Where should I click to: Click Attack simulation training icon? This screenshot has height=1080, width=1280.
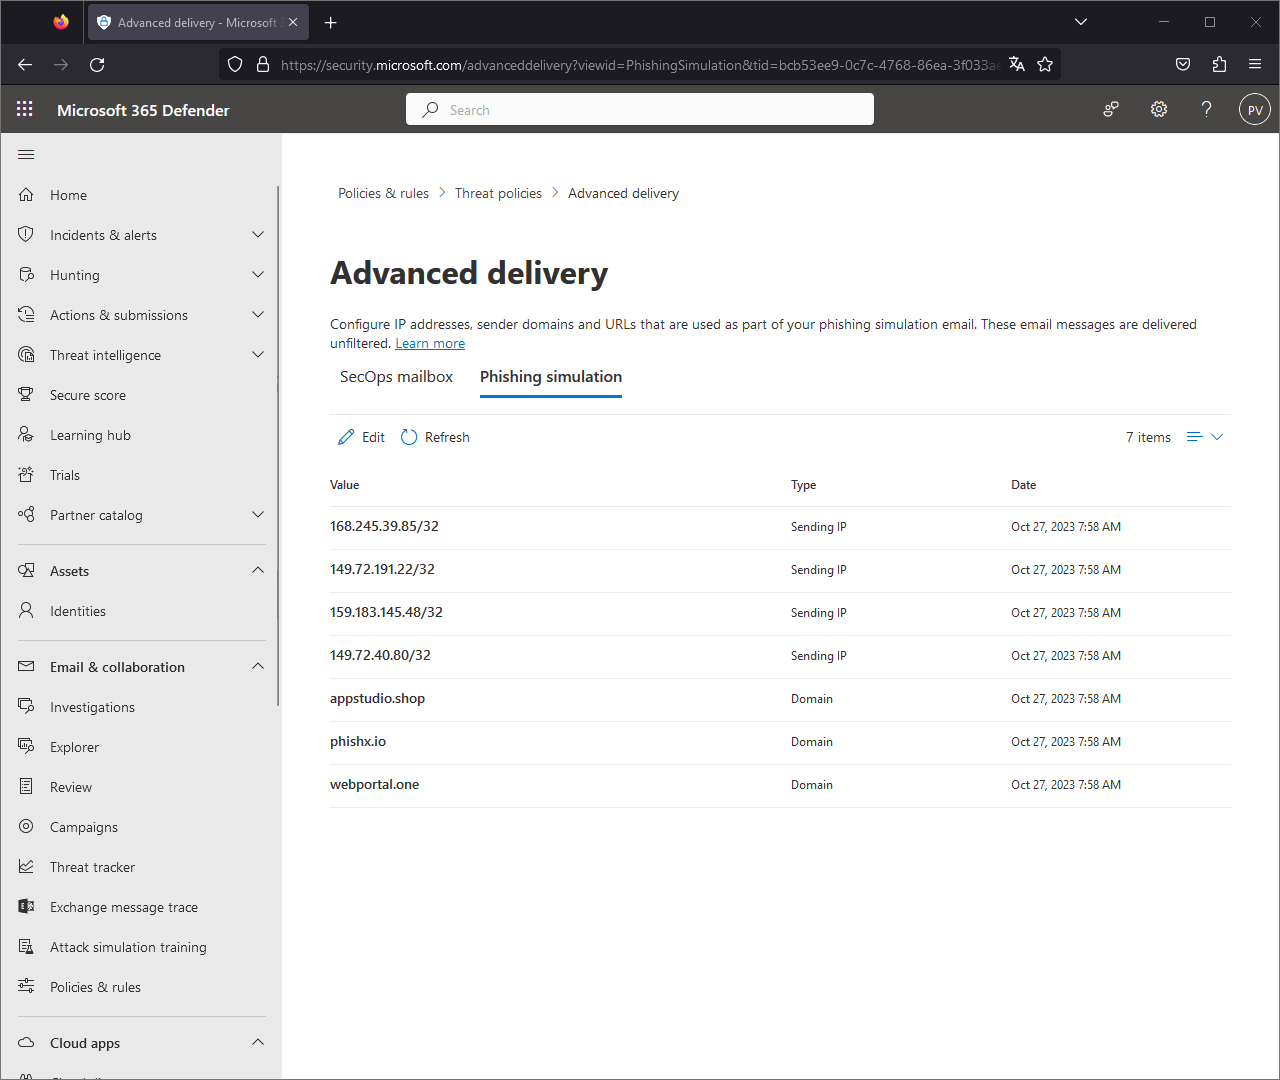(x=26, y=947)
